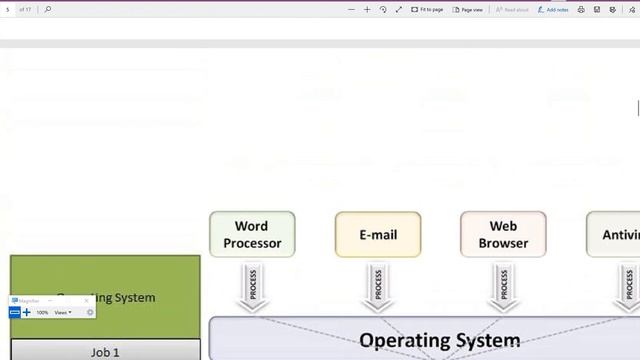Close the Magnifier window
640x360 pixels.
87,301
